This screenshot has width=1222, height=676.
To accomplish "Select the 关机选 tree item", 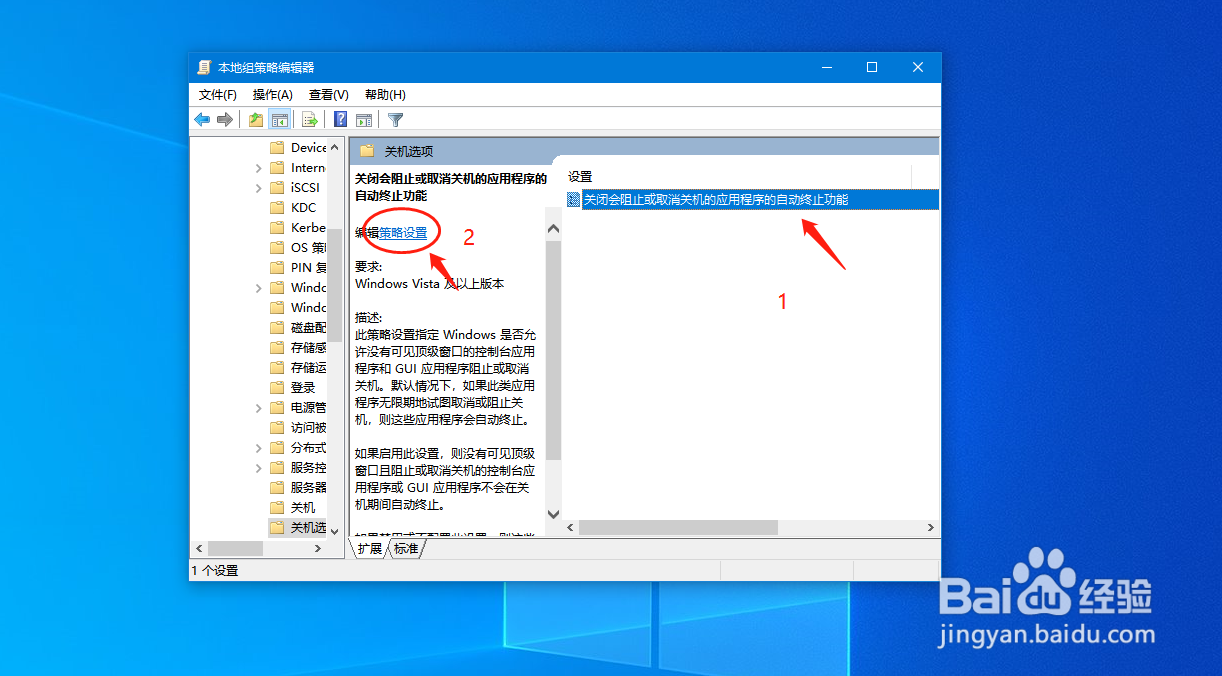I will tap(308, 528).
